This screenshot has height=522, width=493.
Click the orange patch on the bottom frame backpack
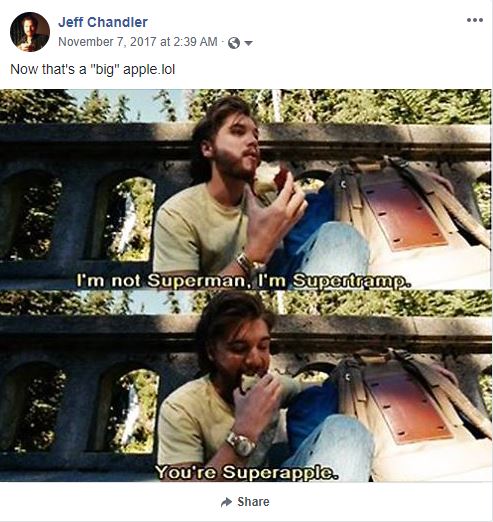click(x=408, y=405)
